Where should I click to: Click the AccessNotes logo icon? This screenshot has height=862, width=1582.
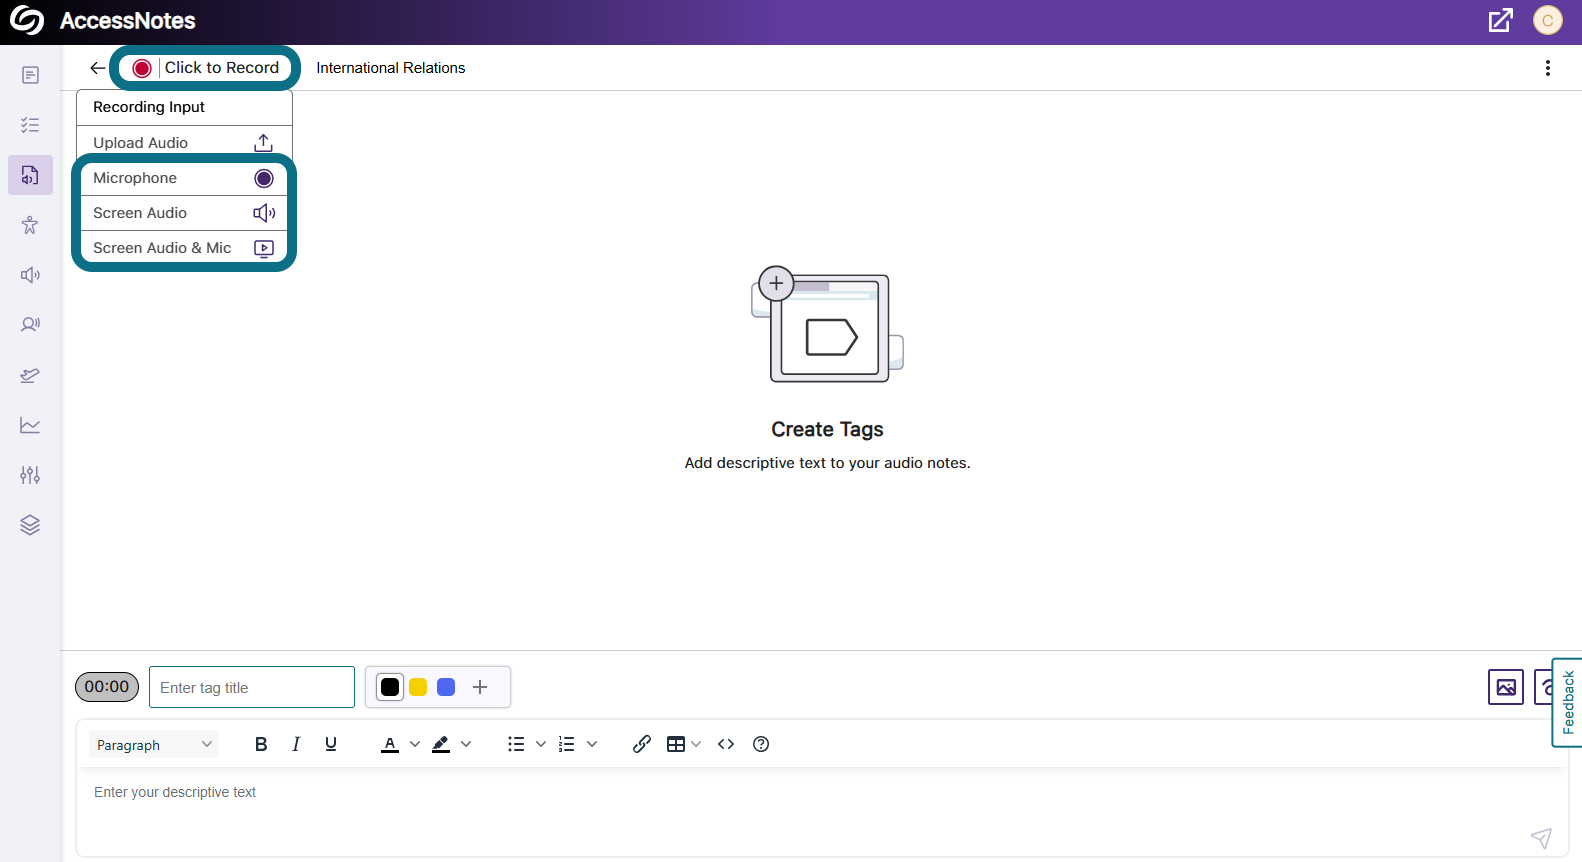(27, 20)
